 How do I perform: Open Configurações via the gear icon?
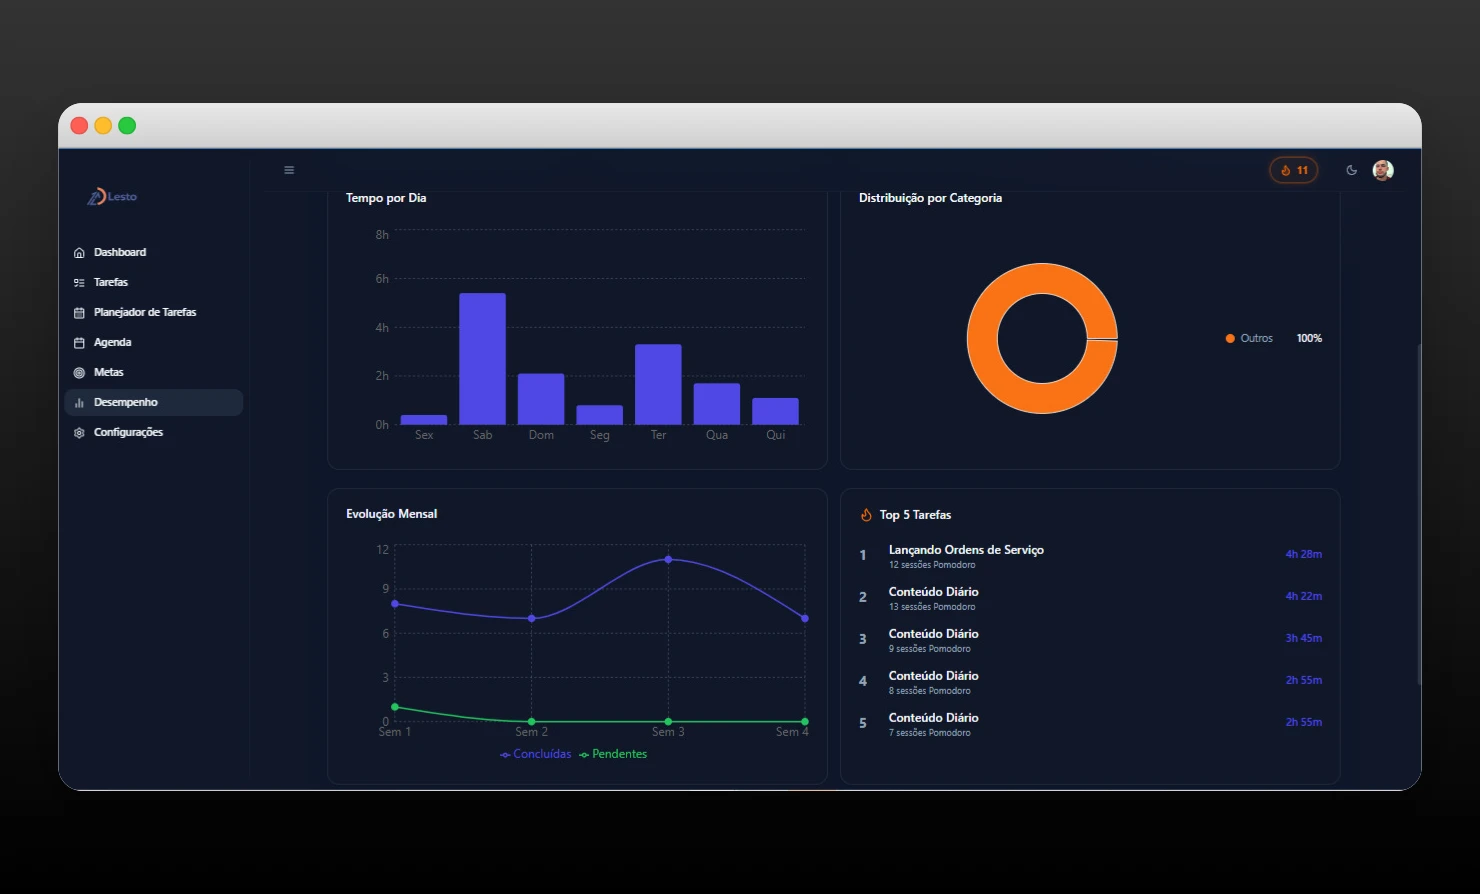pos(79,432)
